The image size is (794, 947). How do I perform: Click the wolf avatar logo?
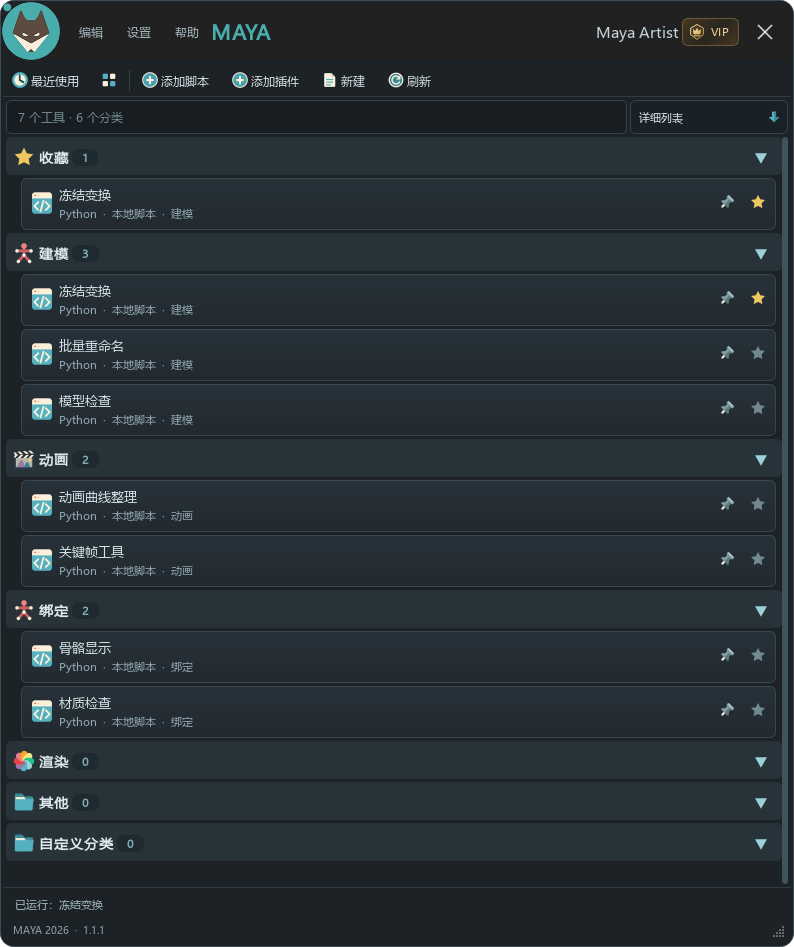tap(31, 31)
